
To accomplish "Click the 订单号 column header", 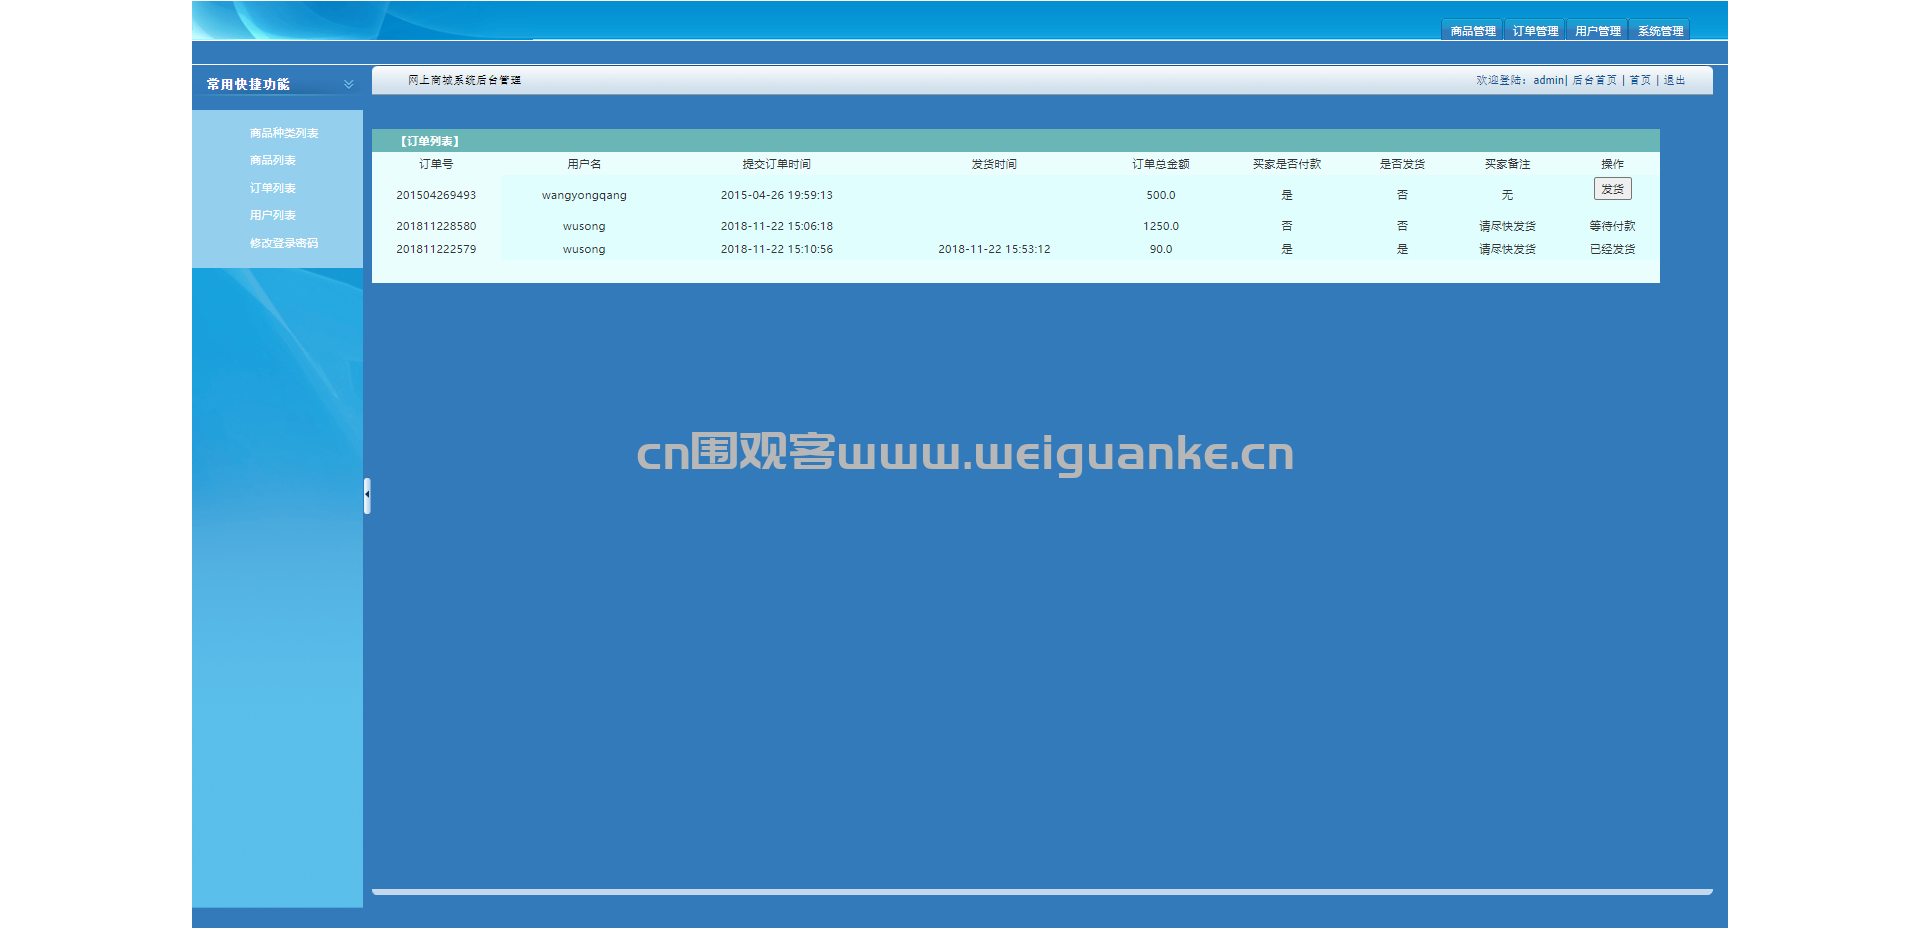I will click(x=436, y=164).
